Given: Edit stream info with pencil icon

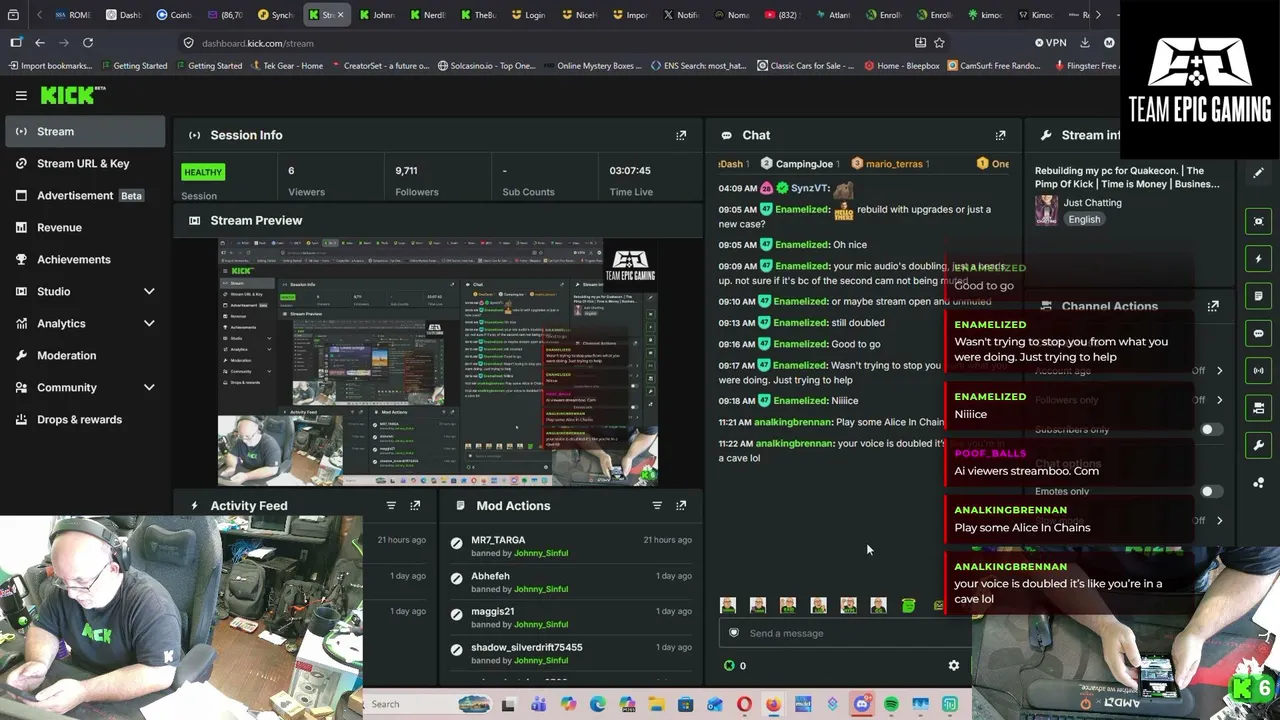Looking at the screenshot, I should pyautogui.click(x=1258, y=173).
